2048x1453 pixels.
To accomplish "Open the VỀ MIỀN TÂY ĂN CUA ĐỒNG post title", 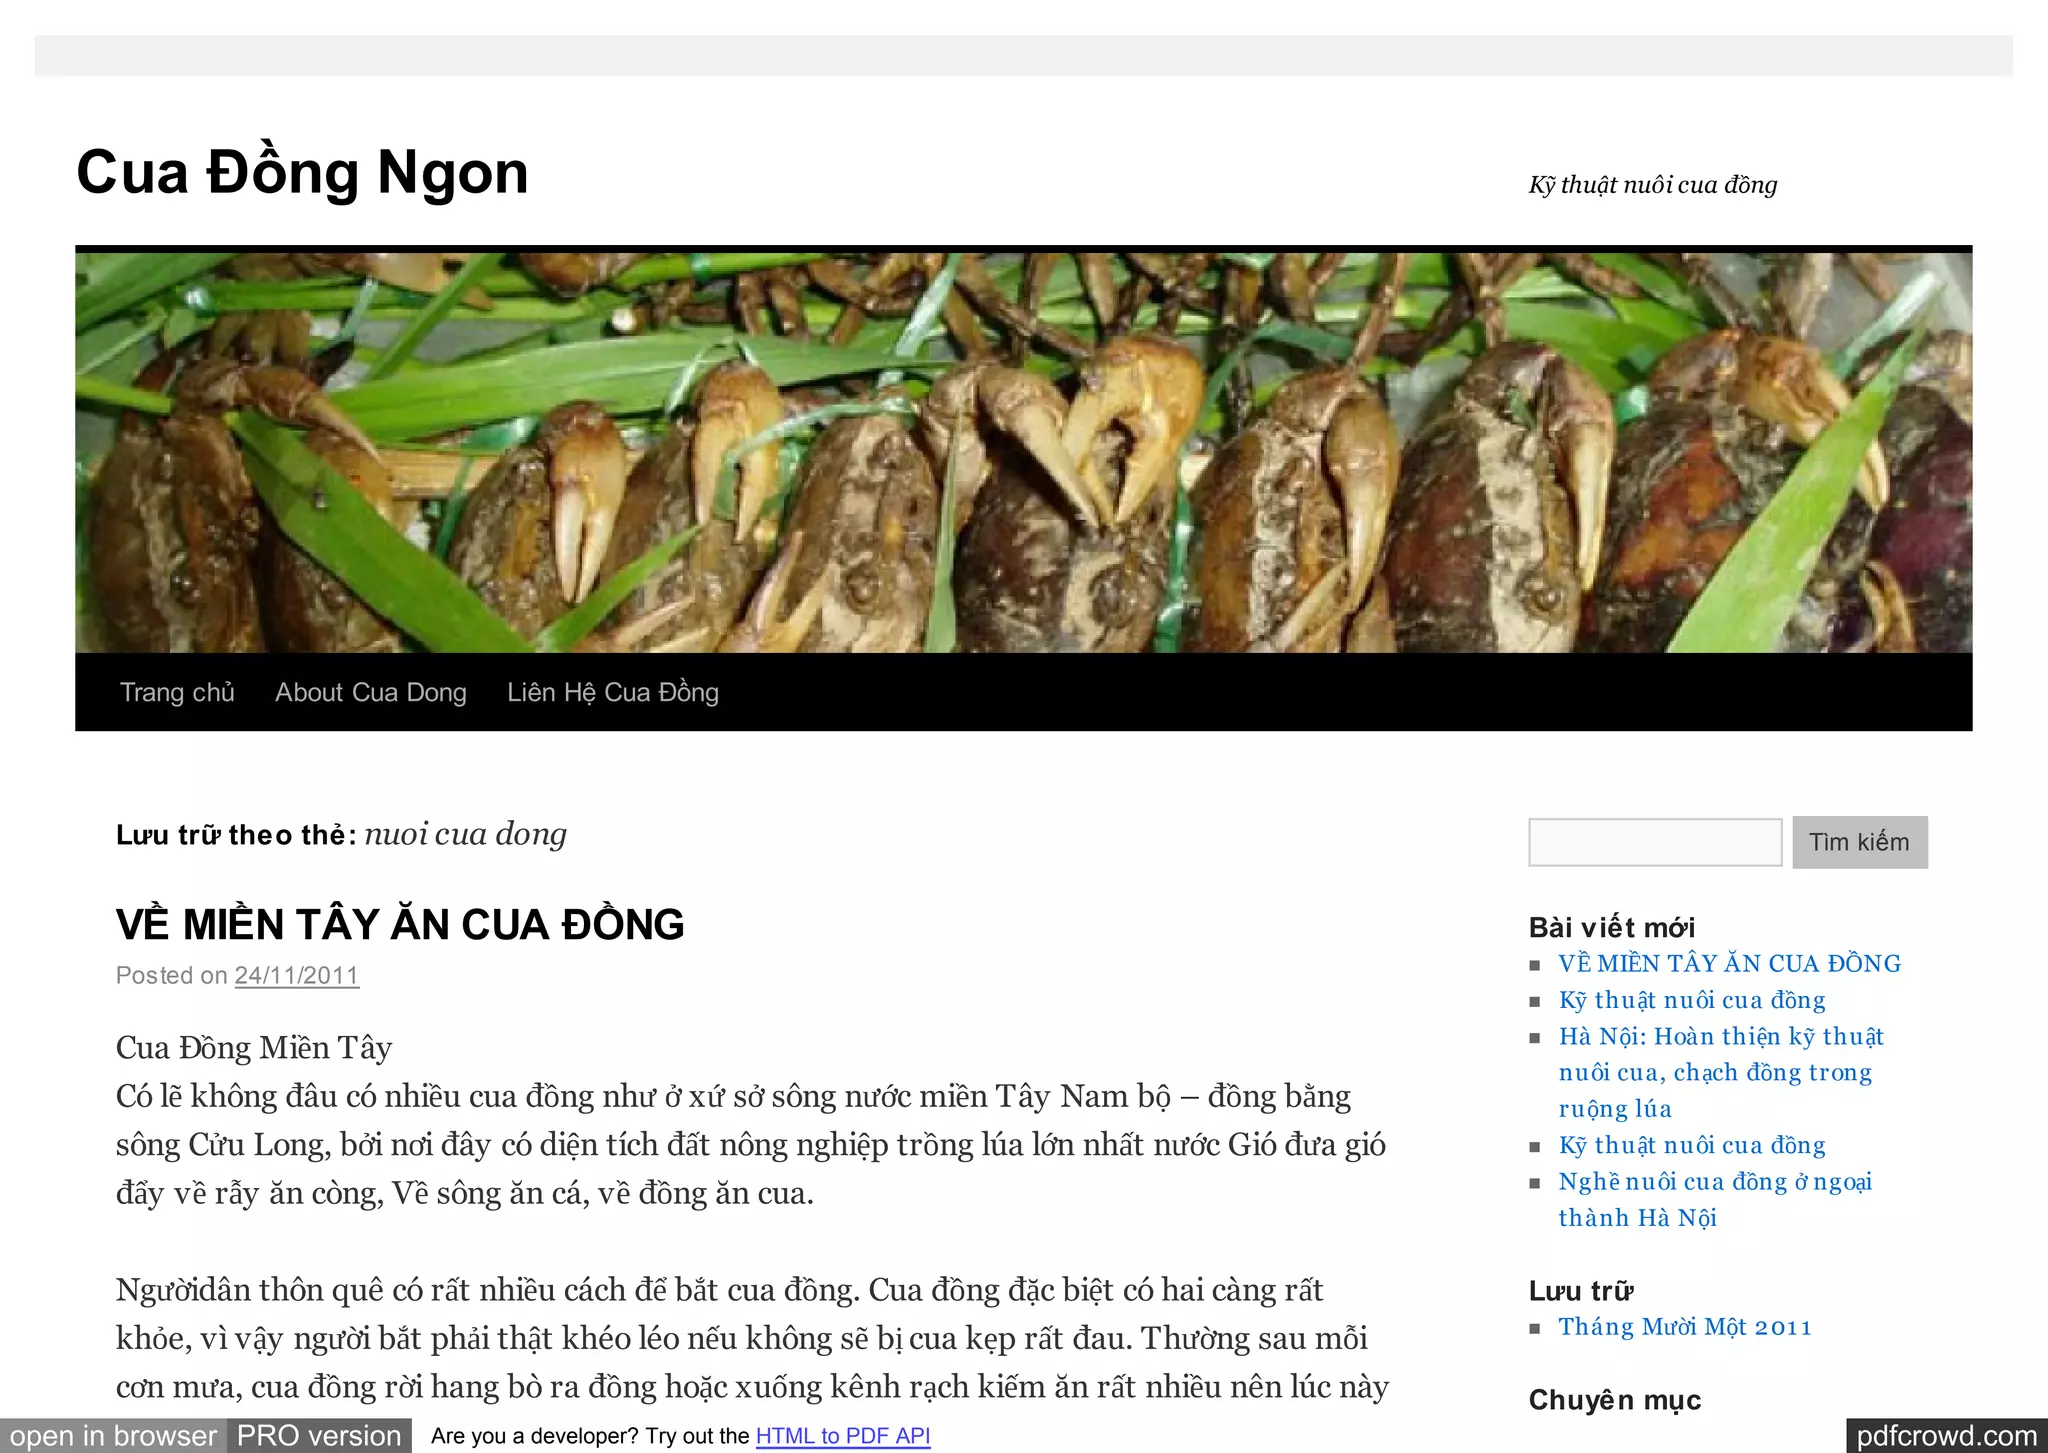I will click(400, 924).
